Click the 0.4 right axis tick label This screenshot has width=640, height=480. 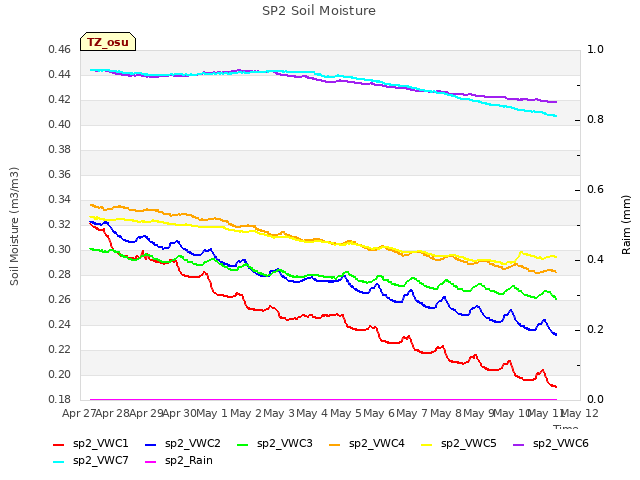tap(595, 260)
